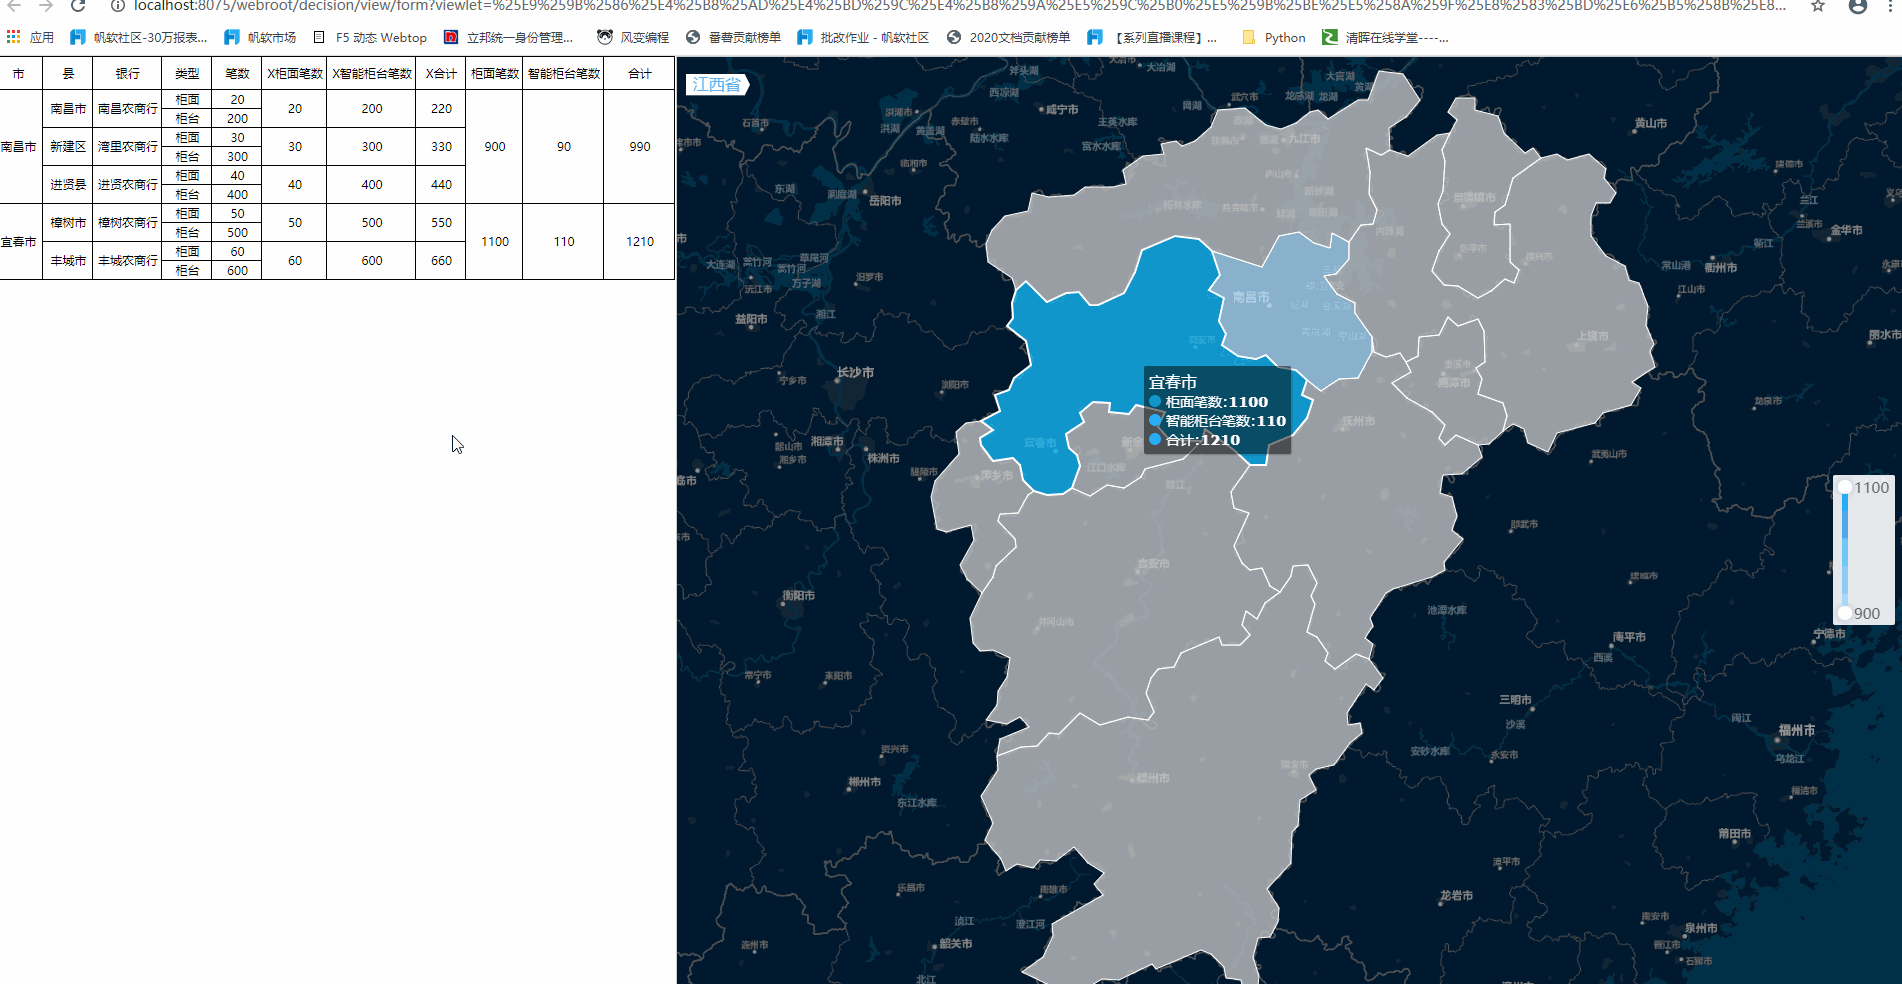The width and height of the screenshot is (1902, 984).
Task: Click the 宜春市 row cell in table
Action: pos(19,242)
